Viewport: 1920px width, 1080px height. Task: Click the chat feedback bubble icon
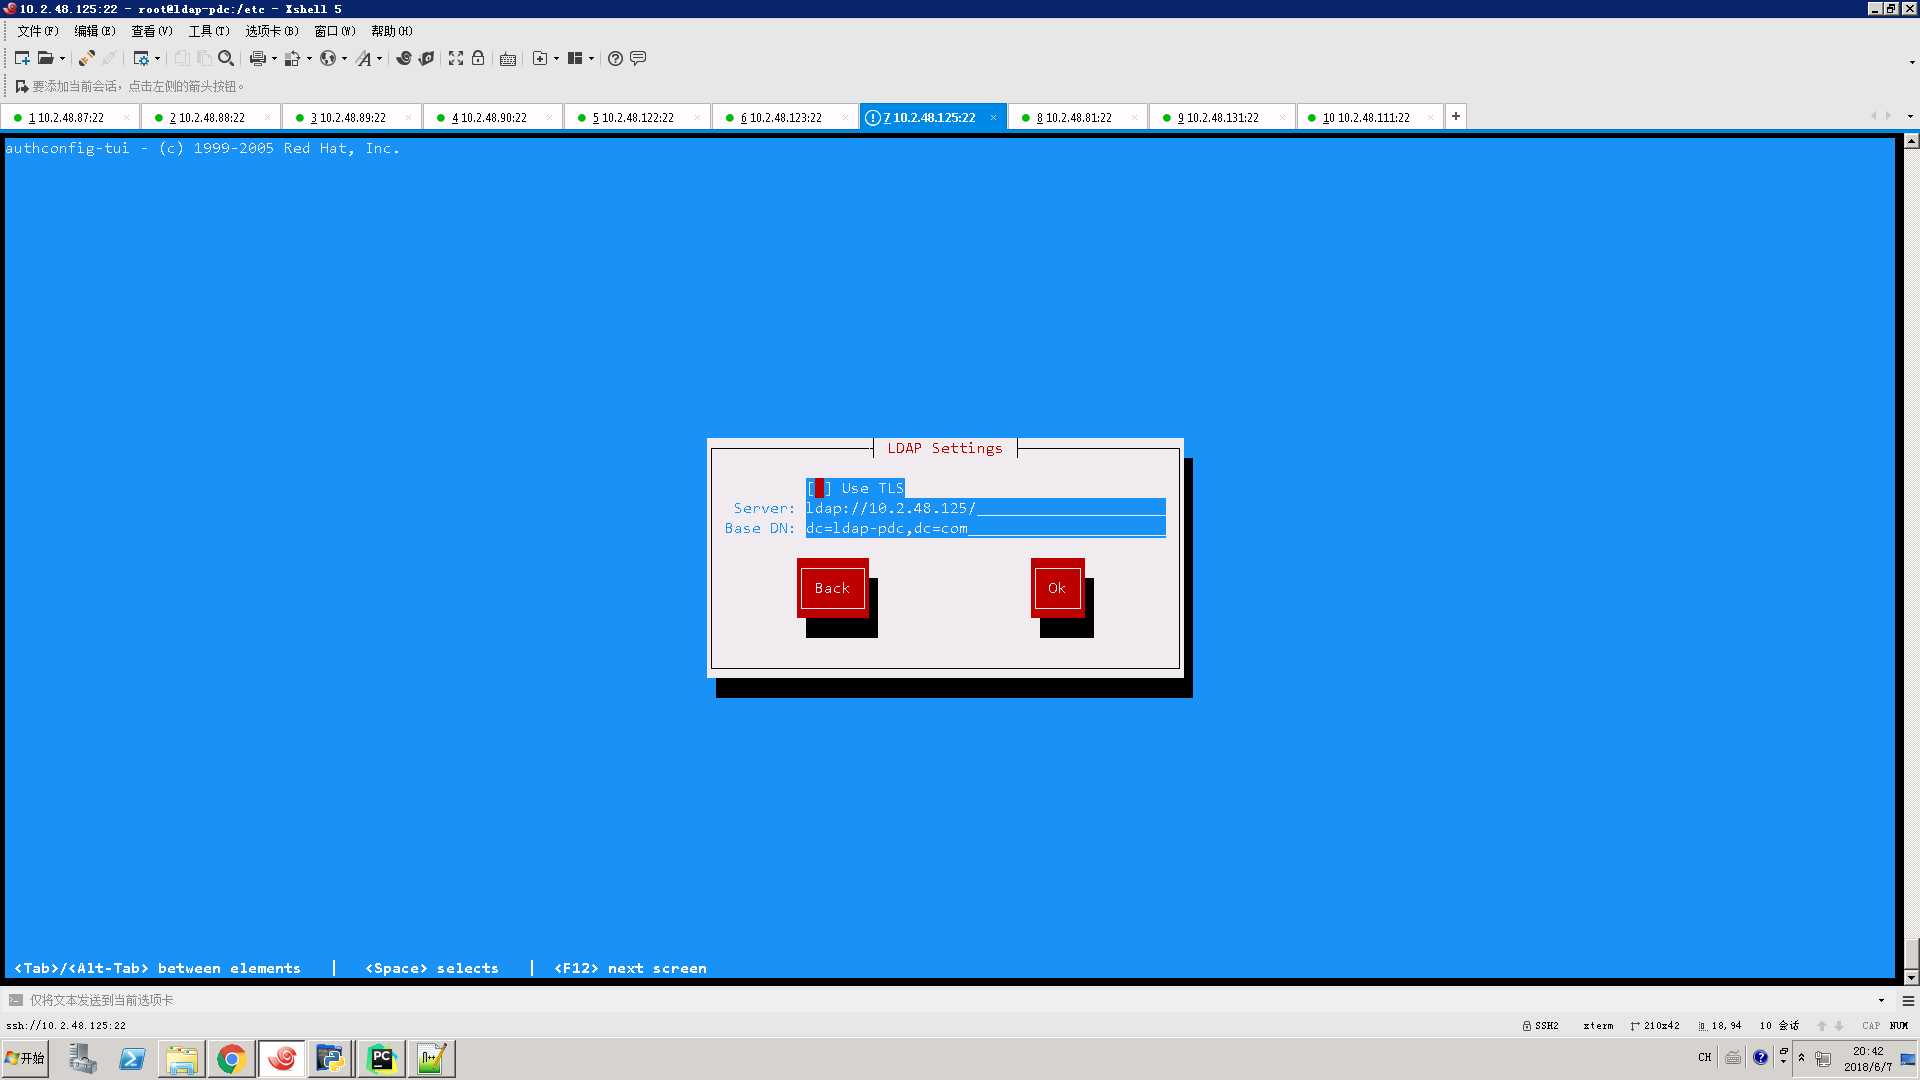tap(638, 59)
